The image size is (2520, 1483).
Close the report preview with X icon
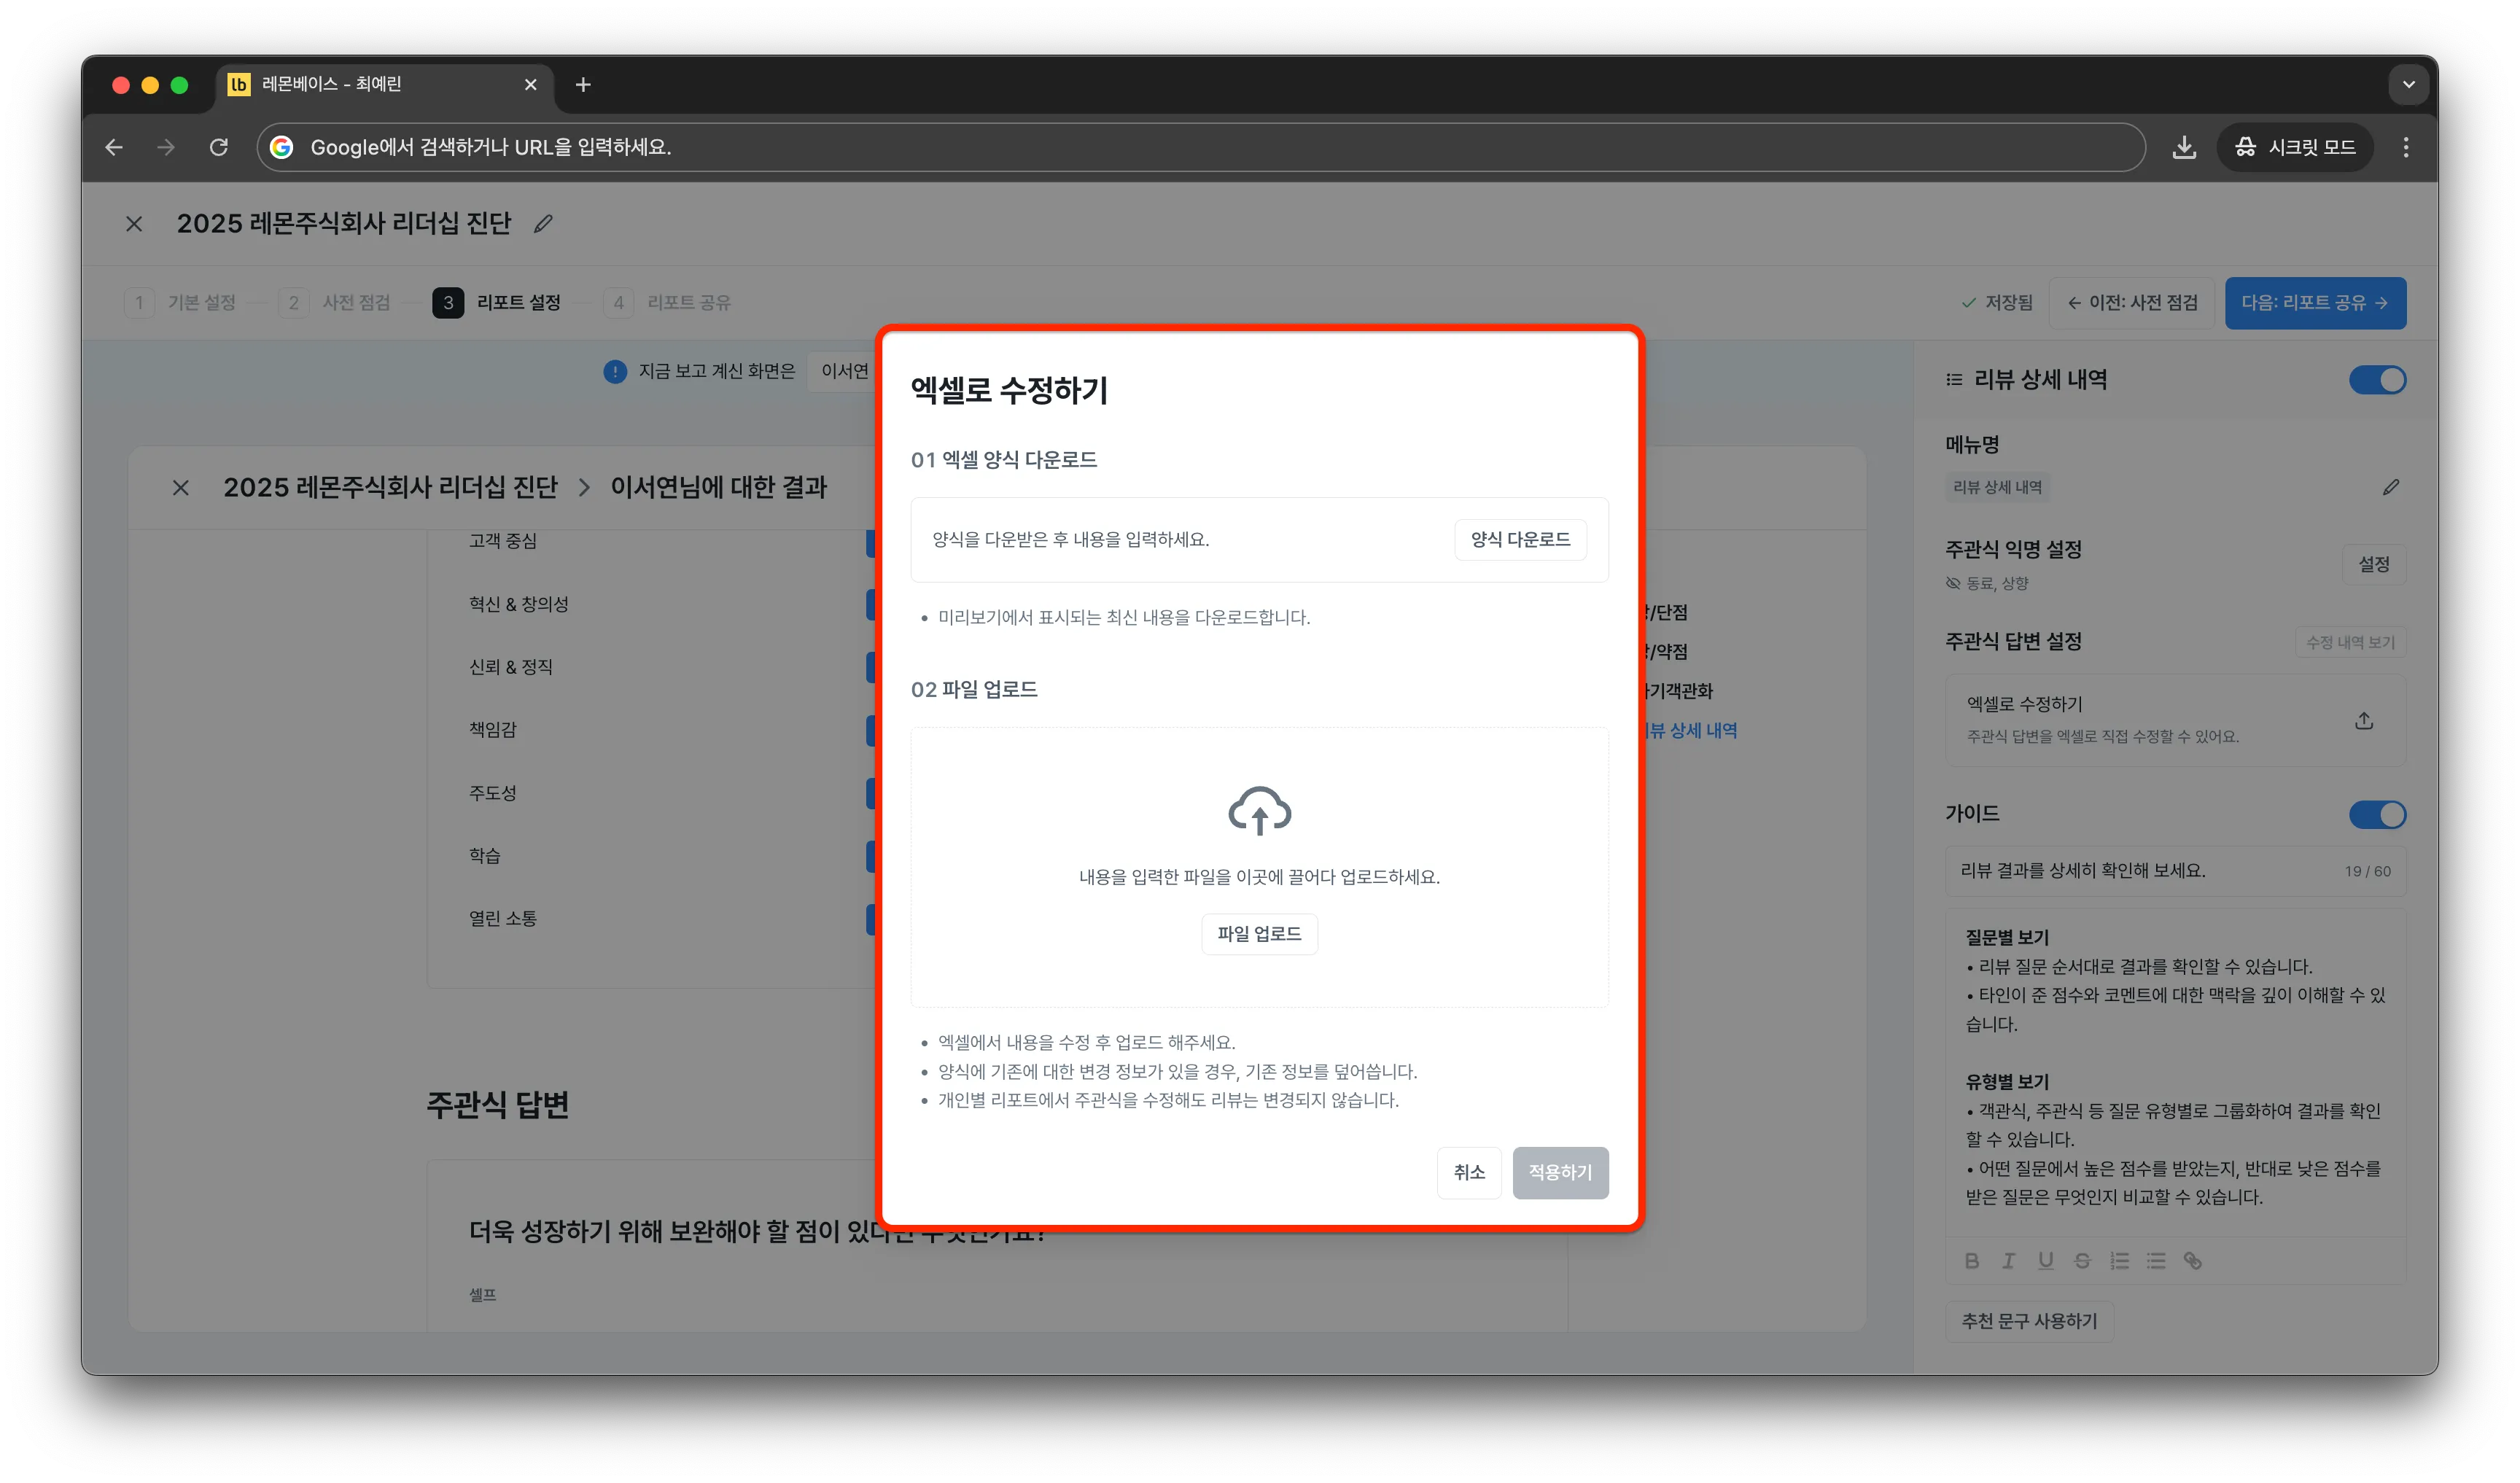coord(181,487)
